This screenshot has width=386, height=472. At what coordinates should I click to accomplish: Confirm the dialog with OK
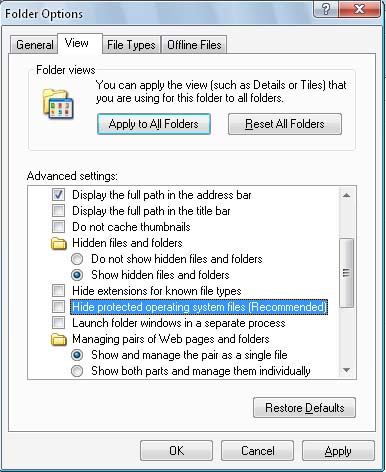(x=176, y=451)
